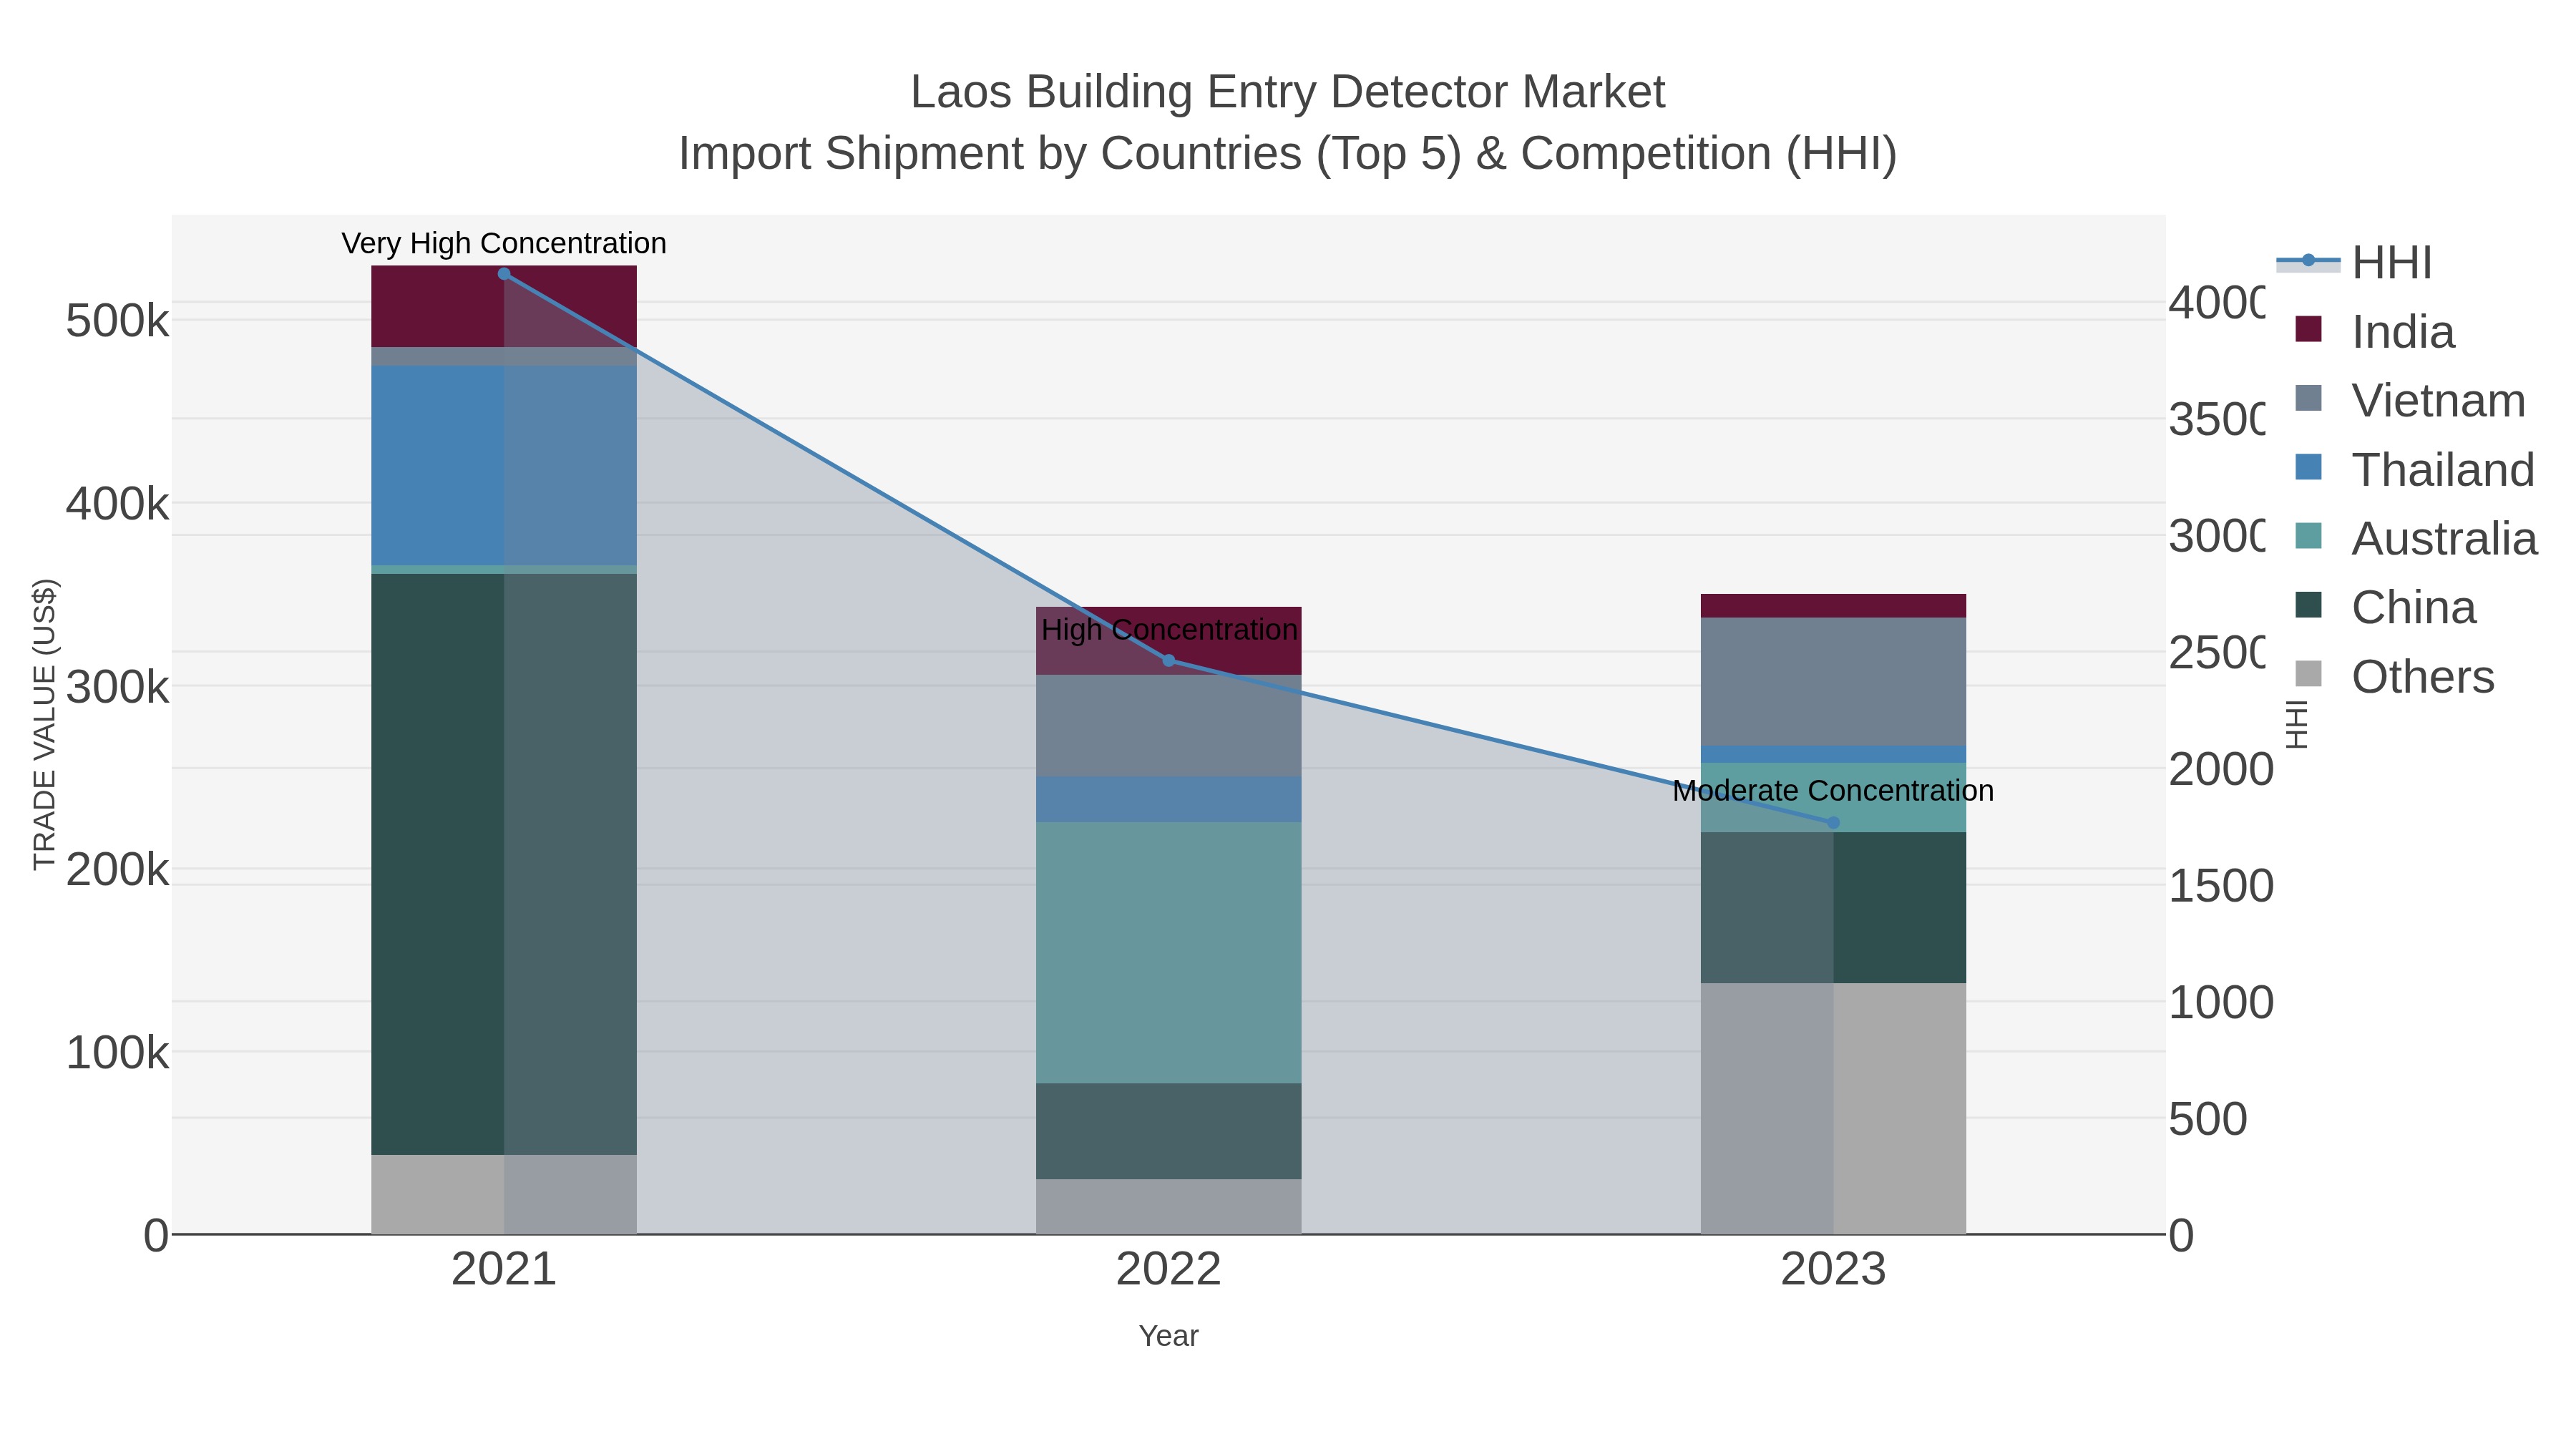Click the Australia segment of the 2022 bar
Viewport: 2576px width, 1449px height.
coord(1169,953)
